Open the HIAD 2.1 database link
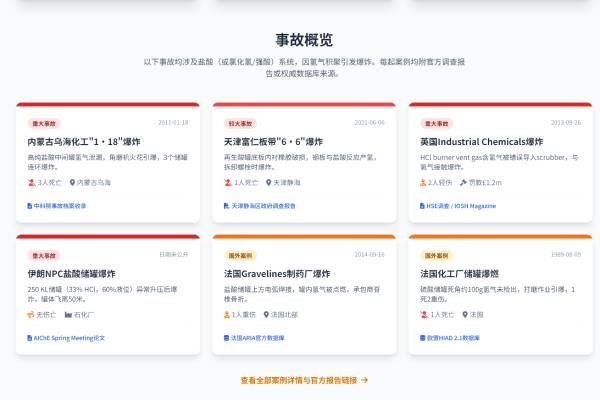The width and height of the screenshot is (600, 400). point(450,338)
